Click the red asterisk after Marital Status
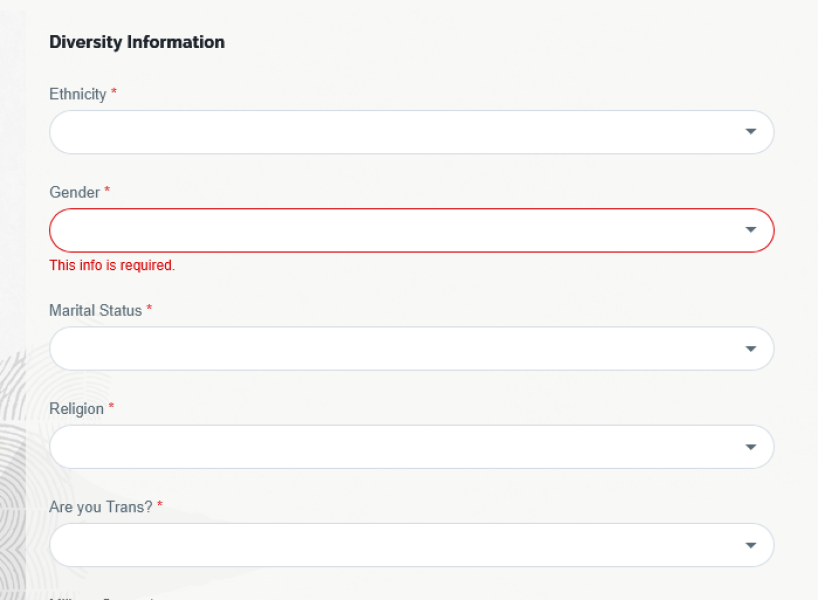 149,309
